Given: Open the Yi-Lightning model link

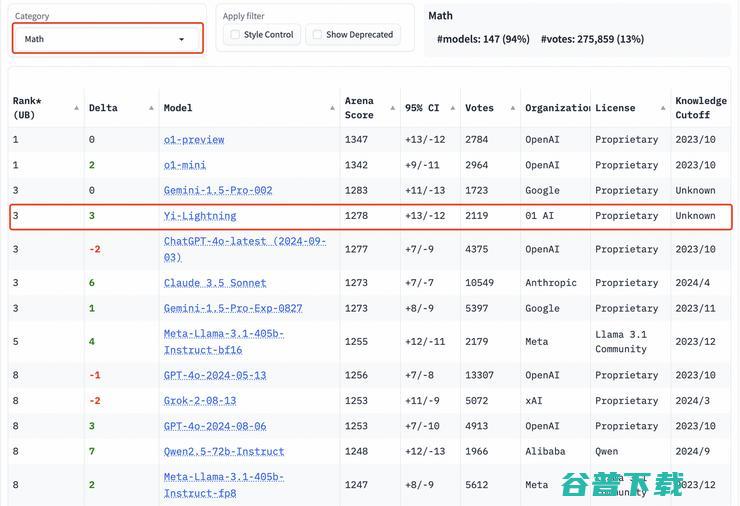Looking at the screenshot, I should pos(200,216).
